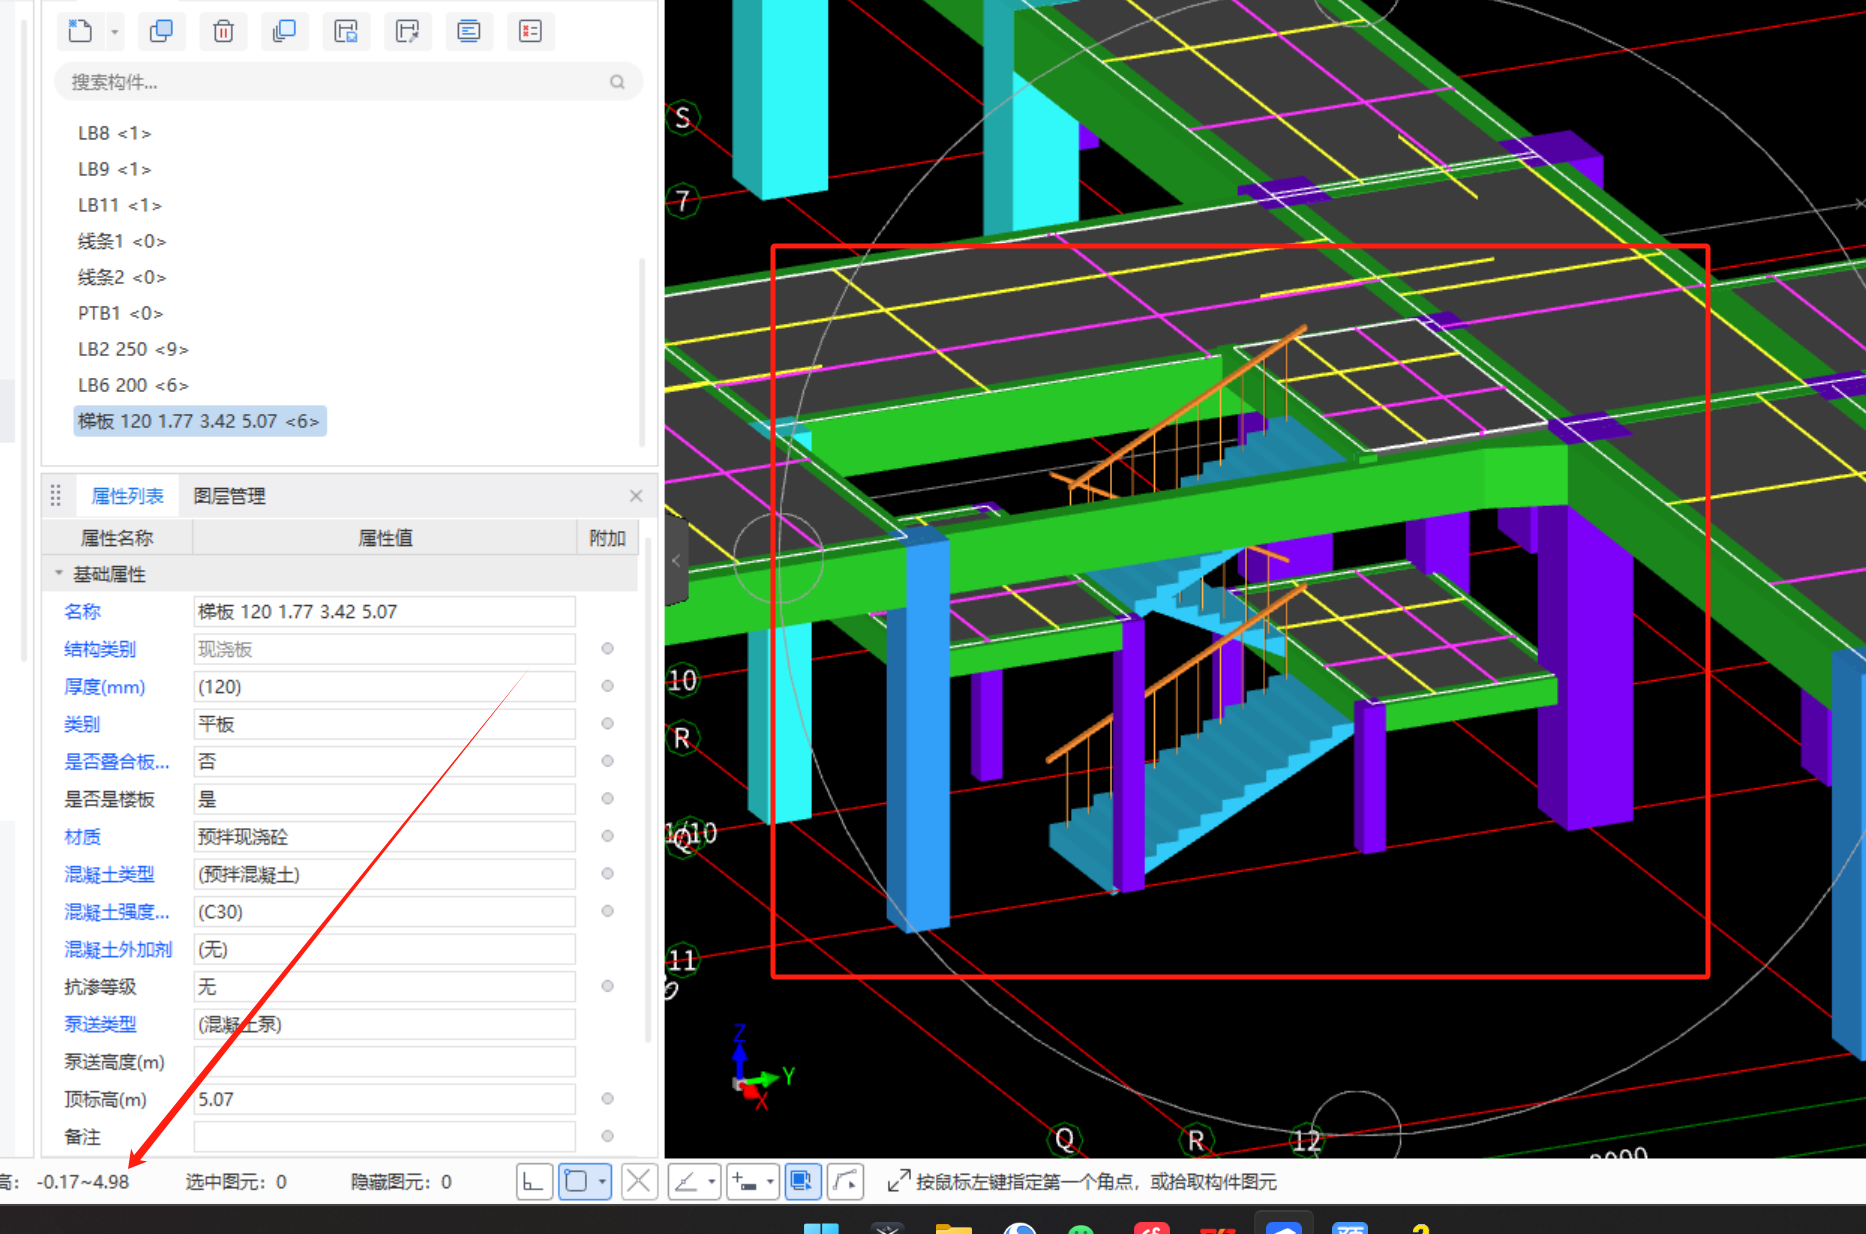The image size is (1866, 1234).
Task: Click the save component to library icon
Action: (x=346, y=31)
